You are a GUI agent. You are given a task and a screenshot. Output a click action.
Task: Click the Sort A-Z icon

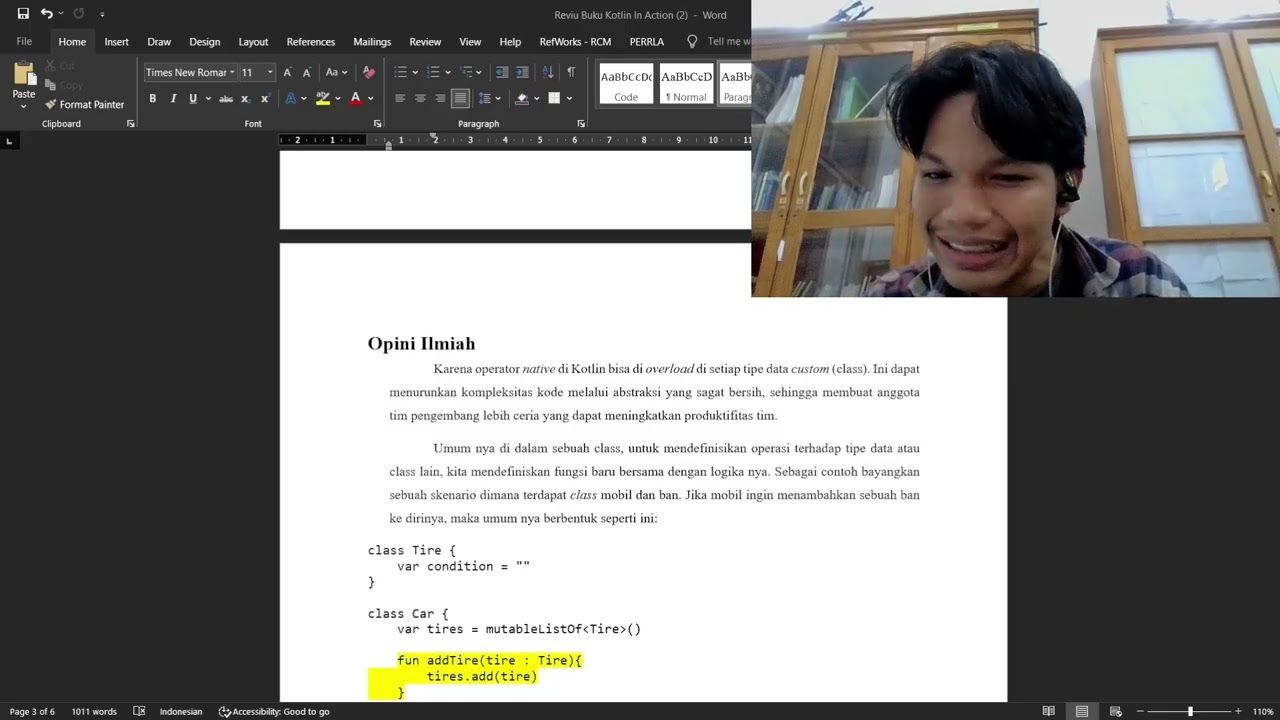pyautogui.click(x=548, y=72)
